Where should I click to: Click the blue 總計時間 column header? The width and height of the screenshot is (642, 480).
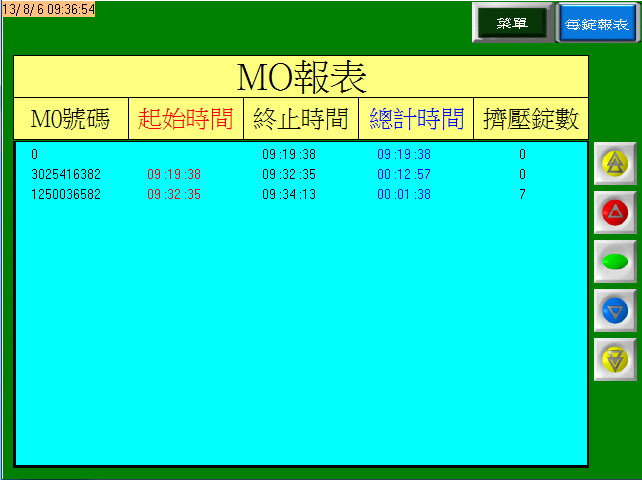pyautogui.click(x=416, y=119)
